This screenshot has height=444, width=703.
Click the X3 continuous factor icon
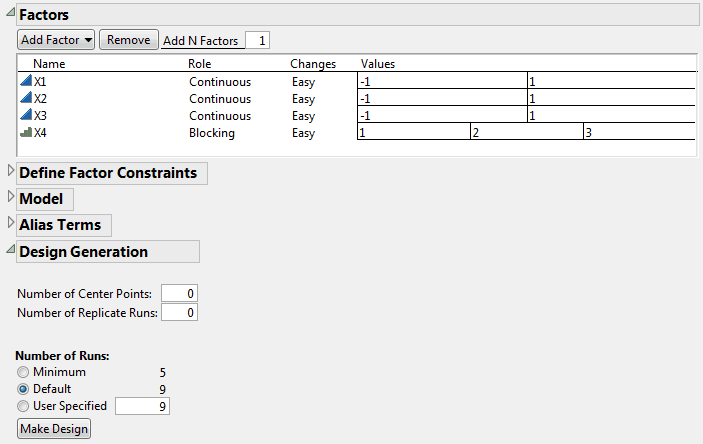pos(26,116)
